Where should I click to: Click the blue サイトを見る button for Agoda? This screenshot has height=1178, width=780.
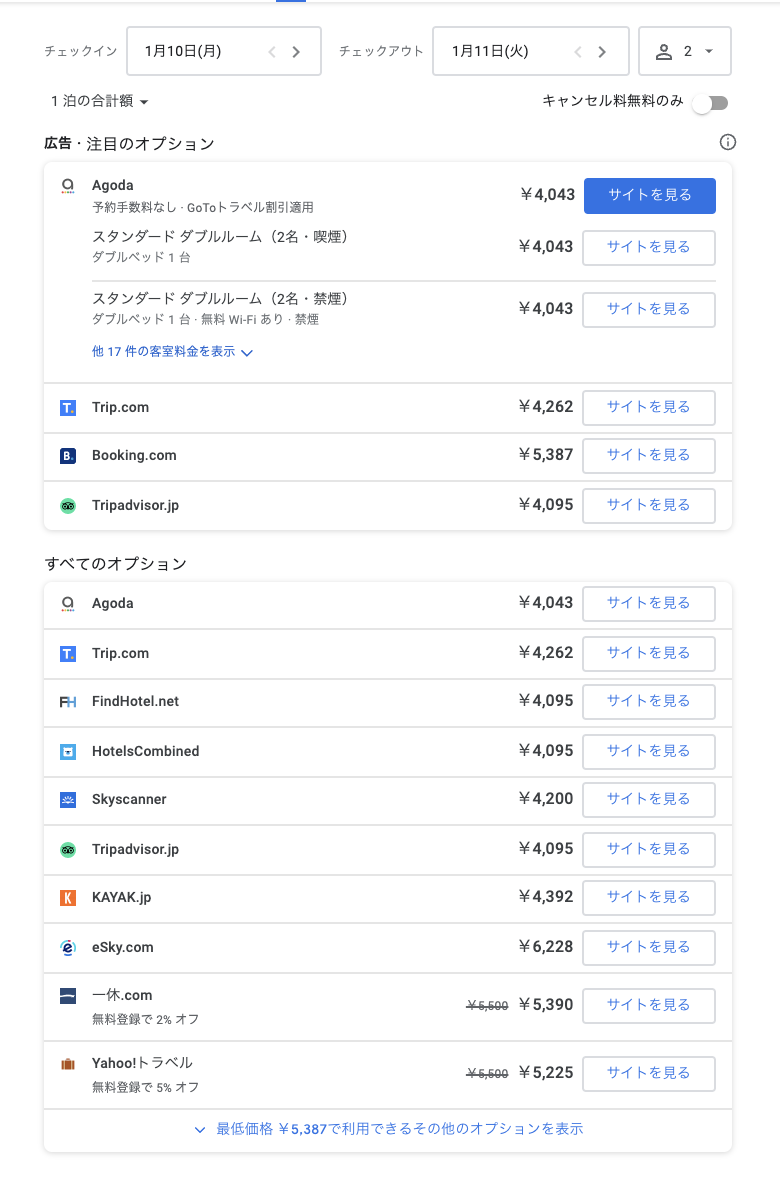pos(650,195)
